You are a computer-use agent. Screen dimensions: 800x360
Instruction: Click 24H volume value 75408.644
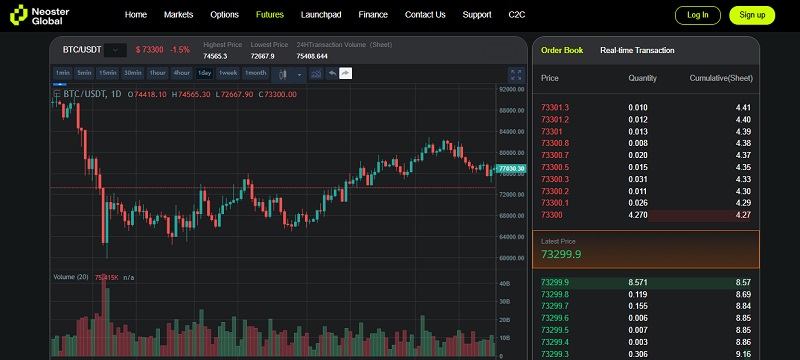[312, 57]
